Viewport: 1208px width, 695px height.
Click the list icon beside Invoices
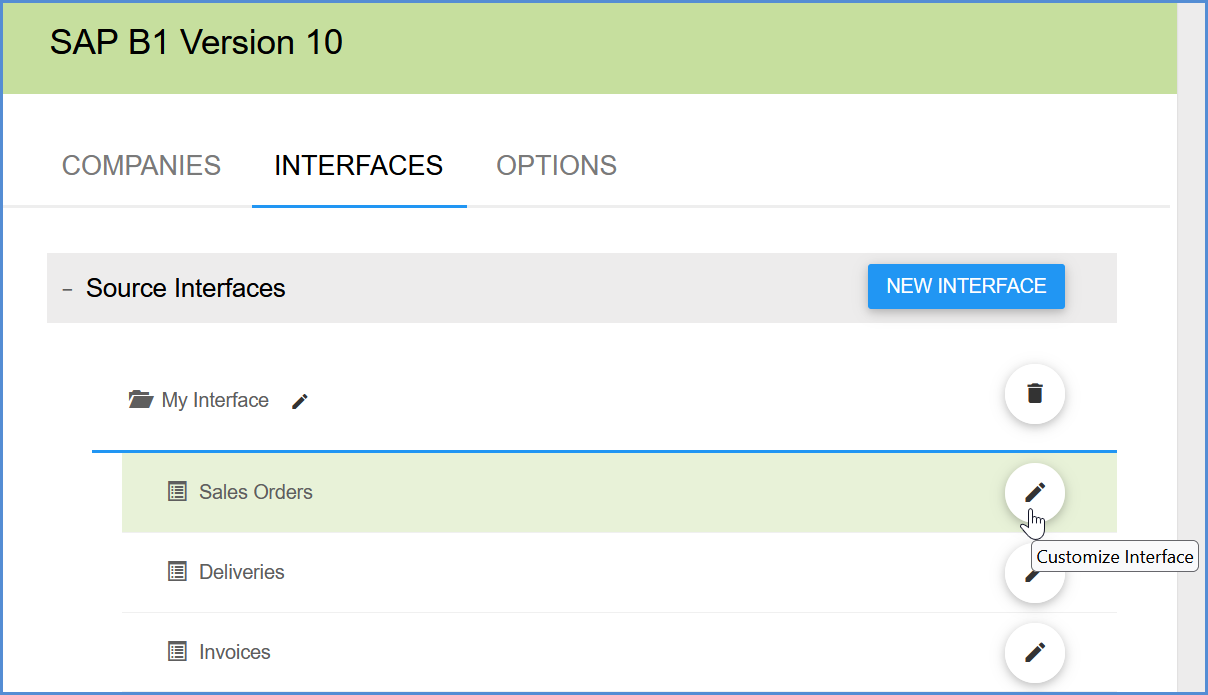tap(177, 652)
